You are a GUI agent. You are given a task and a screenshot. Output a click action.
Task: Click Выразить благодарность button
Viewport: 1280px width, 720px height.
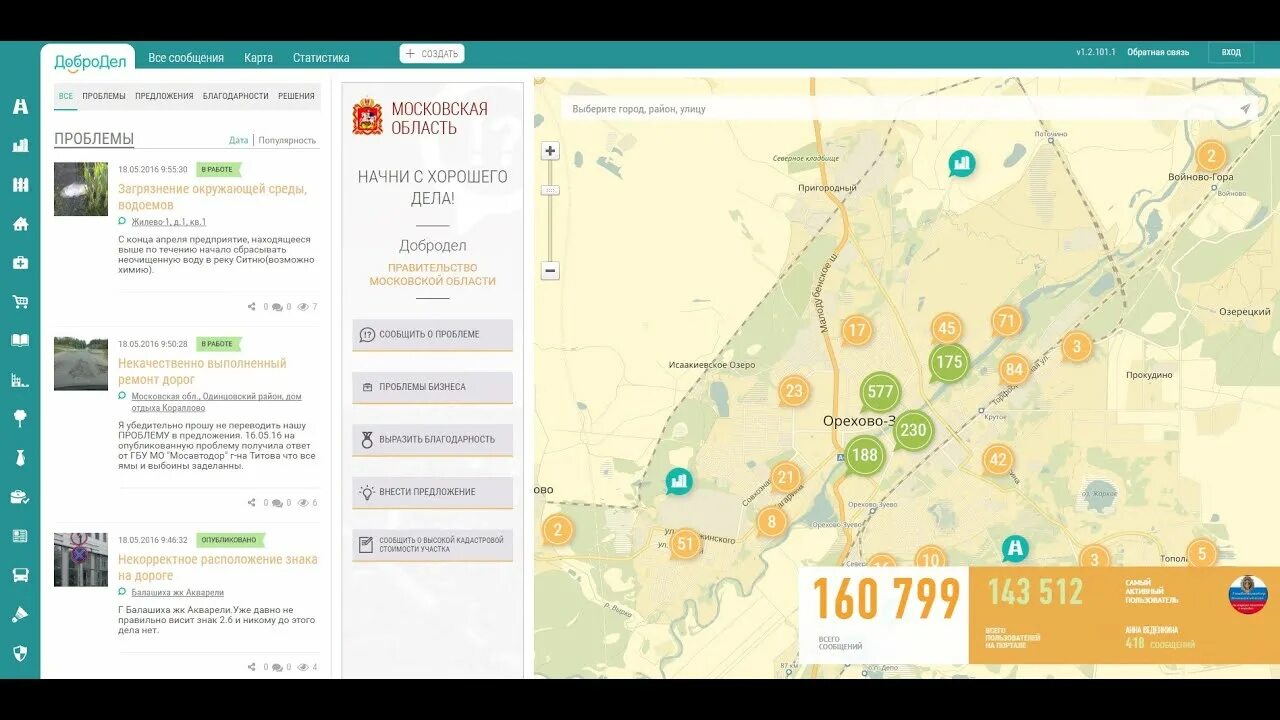pos(432,439)
